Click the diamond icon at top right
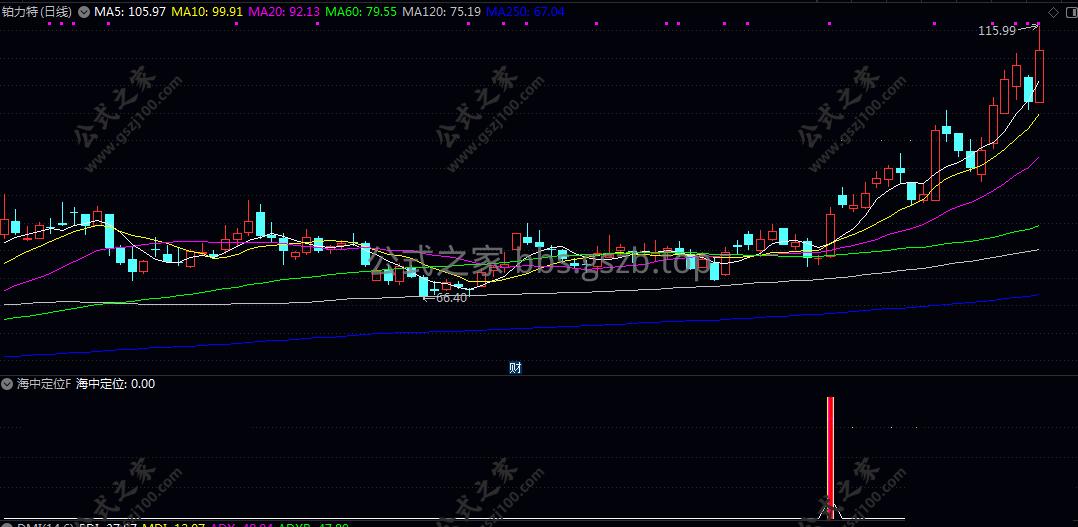 [x=1053, y=12]
